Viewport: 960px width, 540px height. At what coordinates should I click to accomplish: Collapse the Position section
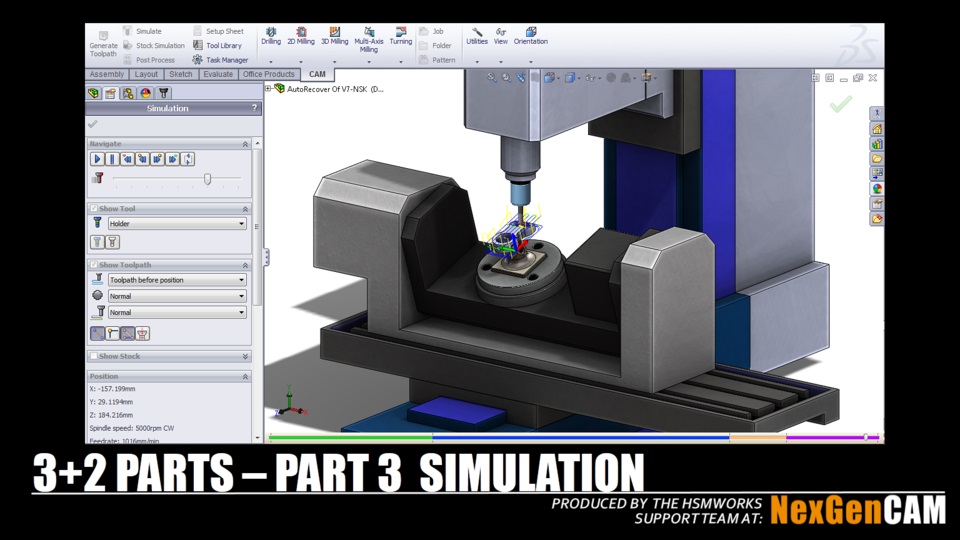coord(246,377)
